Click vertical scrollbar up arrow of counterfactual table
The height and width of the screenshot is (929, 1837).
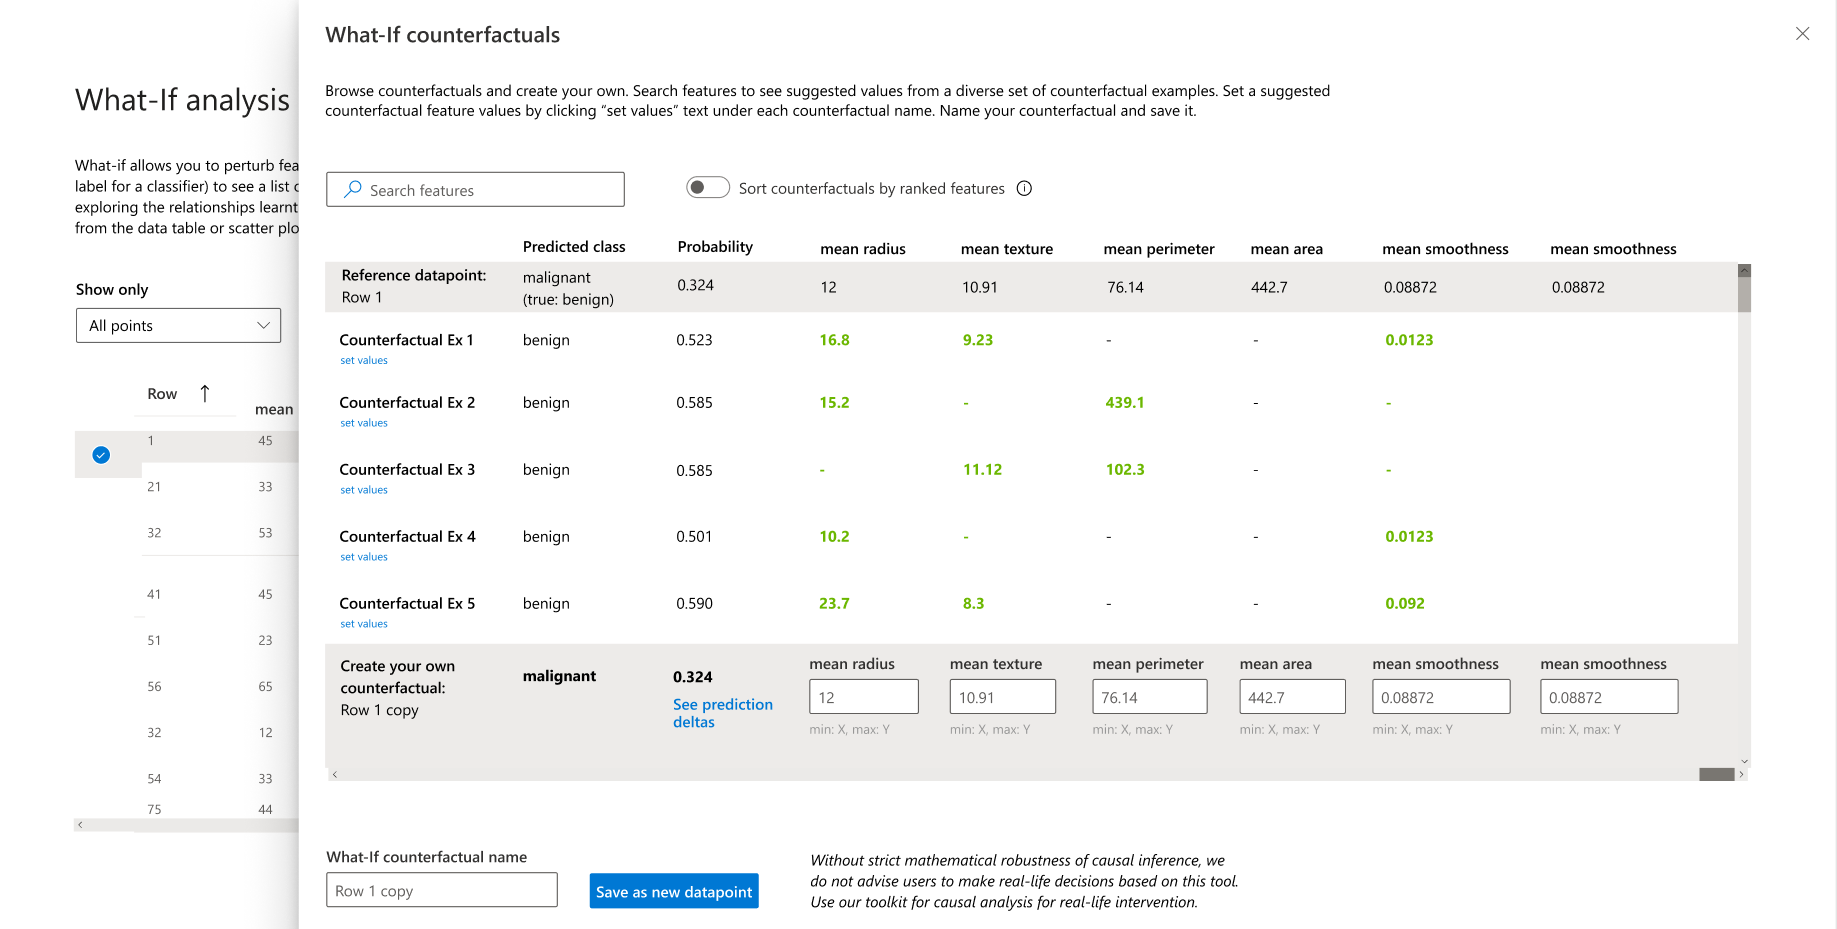tap(1744, 270)
